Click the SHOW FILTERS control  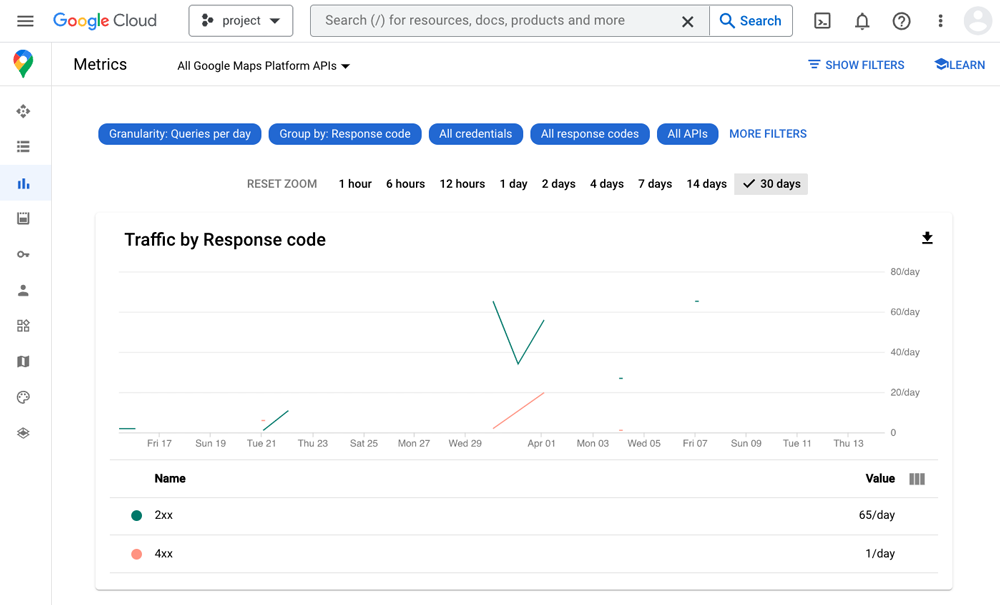click(x=856, y=64)
